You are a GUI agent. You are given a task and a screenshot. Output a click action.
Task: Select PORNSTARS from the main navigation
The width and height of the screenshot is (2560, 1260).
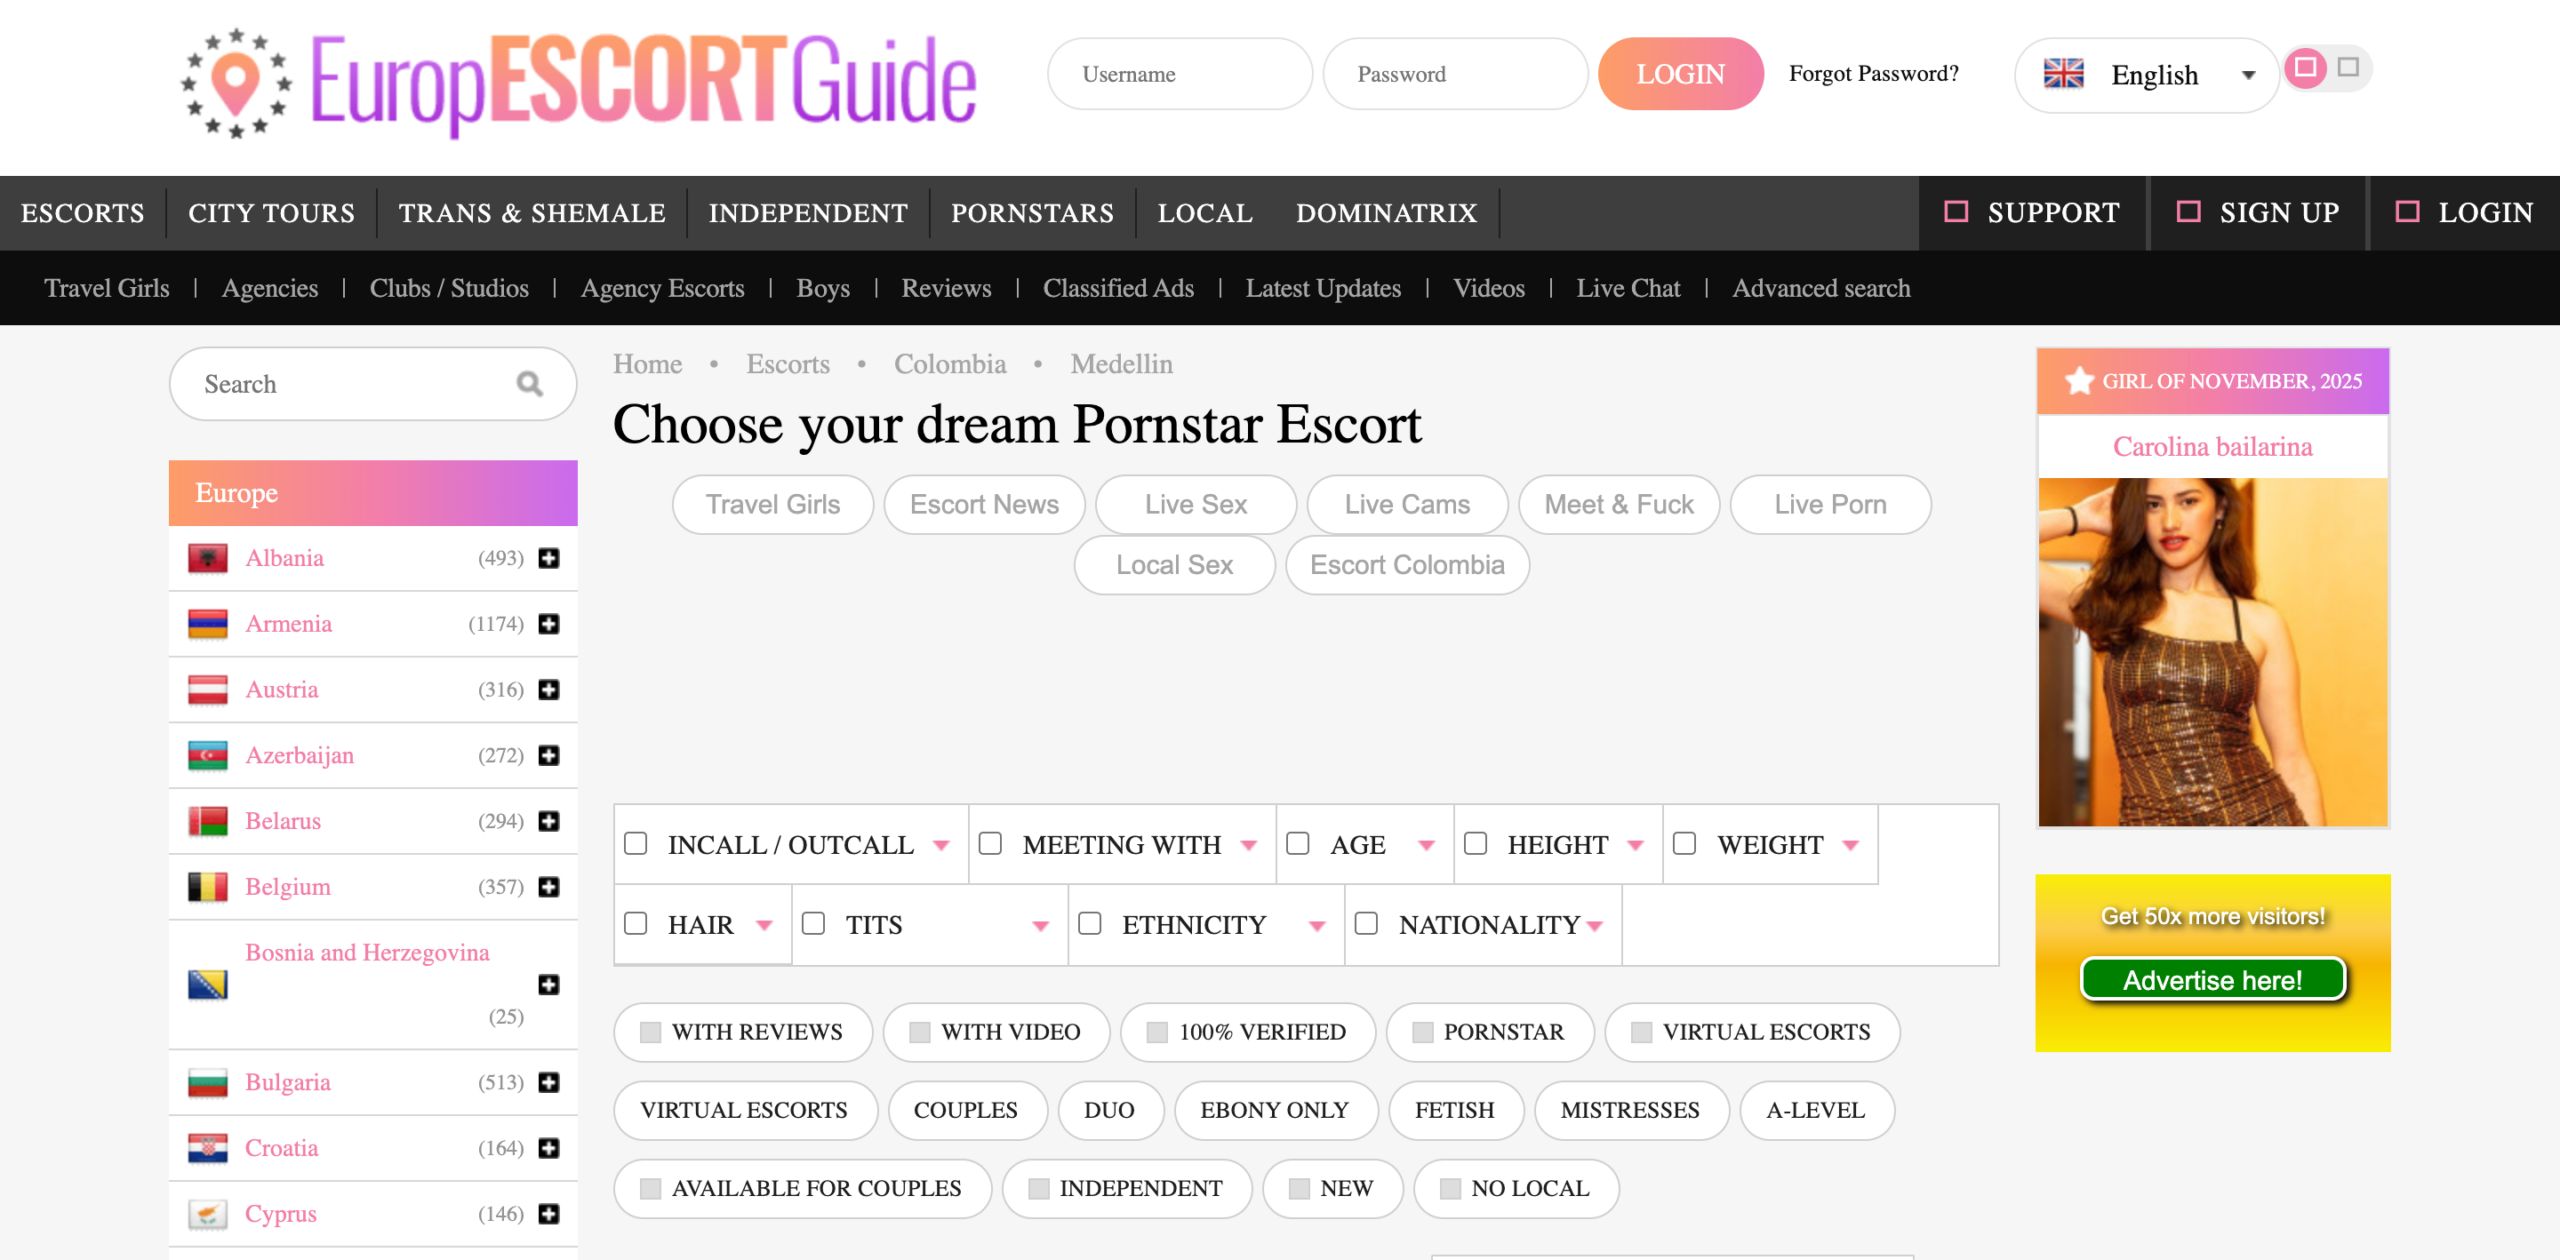tap(1033, 212)
